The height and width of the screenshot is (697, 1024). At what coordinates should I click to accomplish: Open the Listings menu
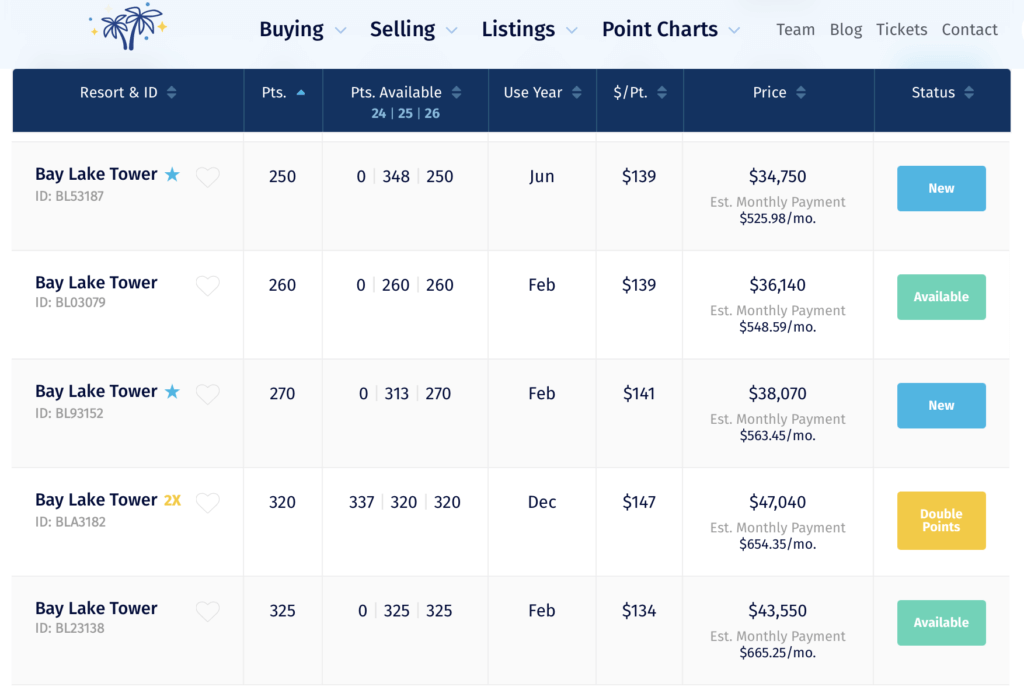click(529, 30)
